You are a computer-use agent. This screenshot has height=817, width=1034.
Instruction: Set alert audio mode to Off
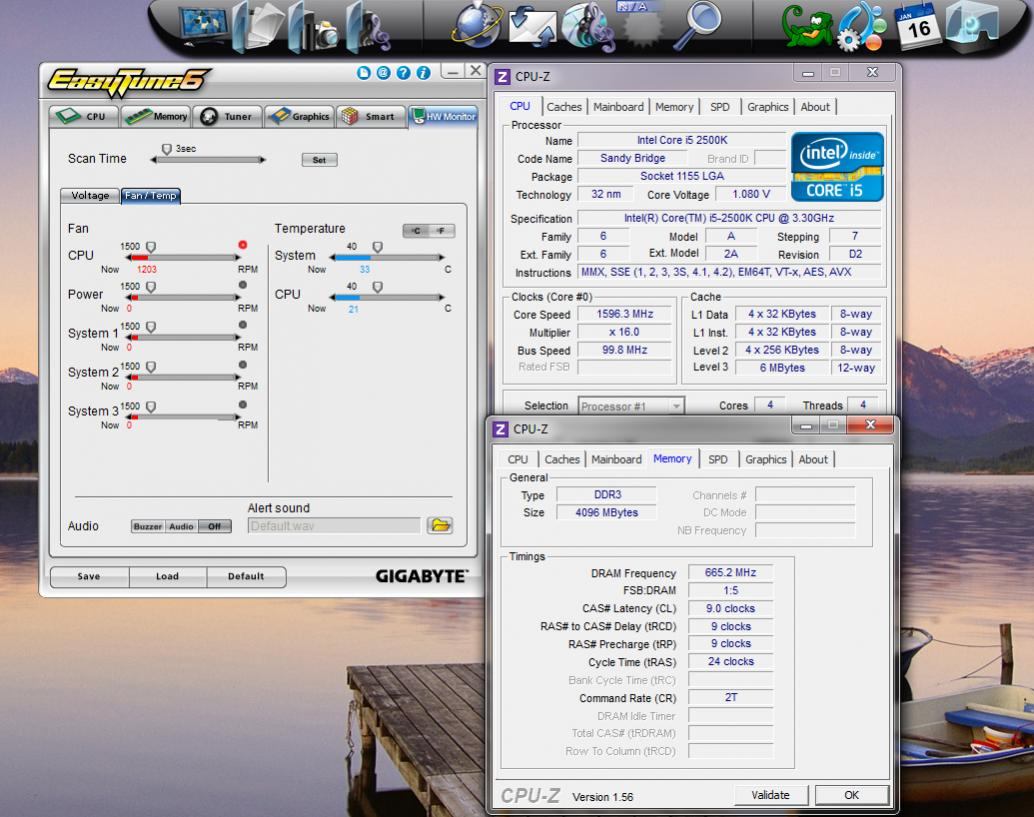click(x=214, y=526)
